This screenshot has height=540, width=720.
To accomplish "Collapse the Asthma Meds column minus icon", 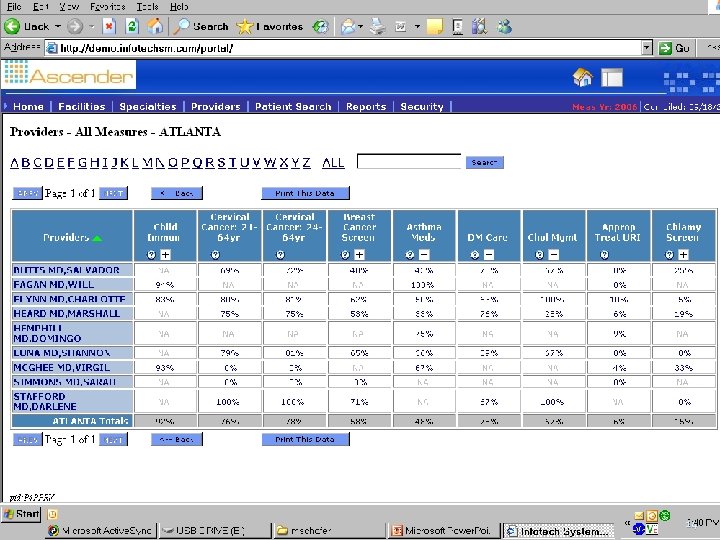I will pyautogui.click(x=424, y=255).
